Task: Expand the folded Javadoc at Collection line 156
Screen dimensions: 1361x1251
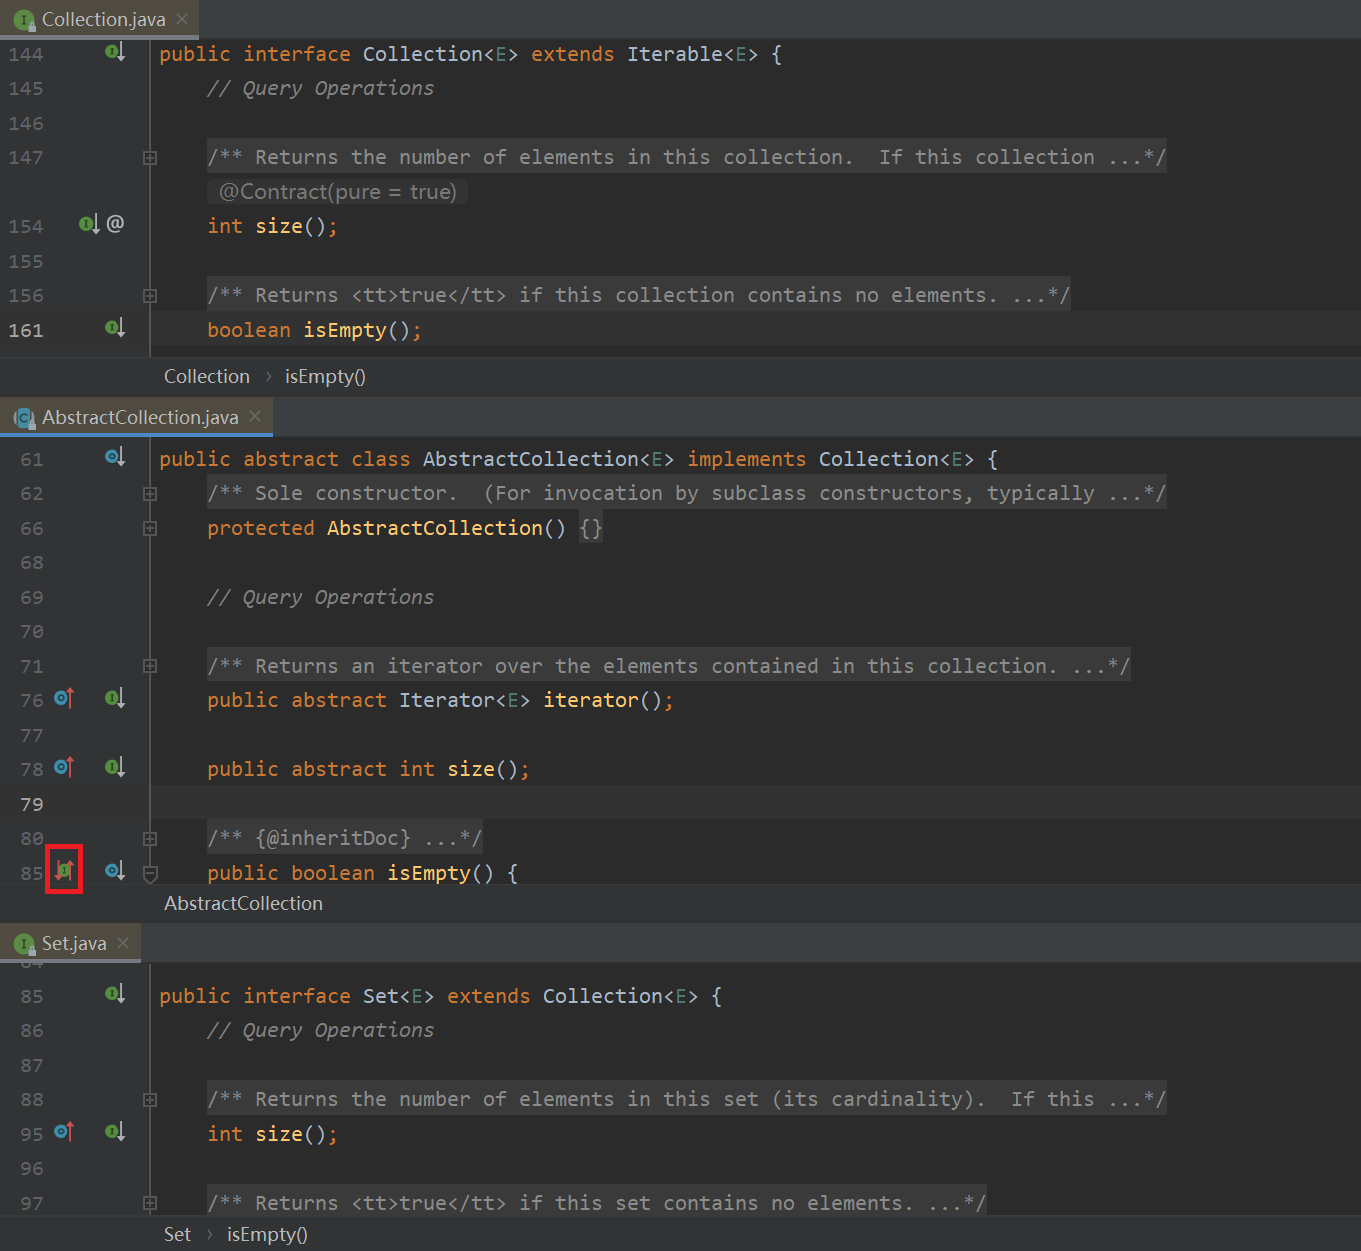Action: tap(150, 296)
